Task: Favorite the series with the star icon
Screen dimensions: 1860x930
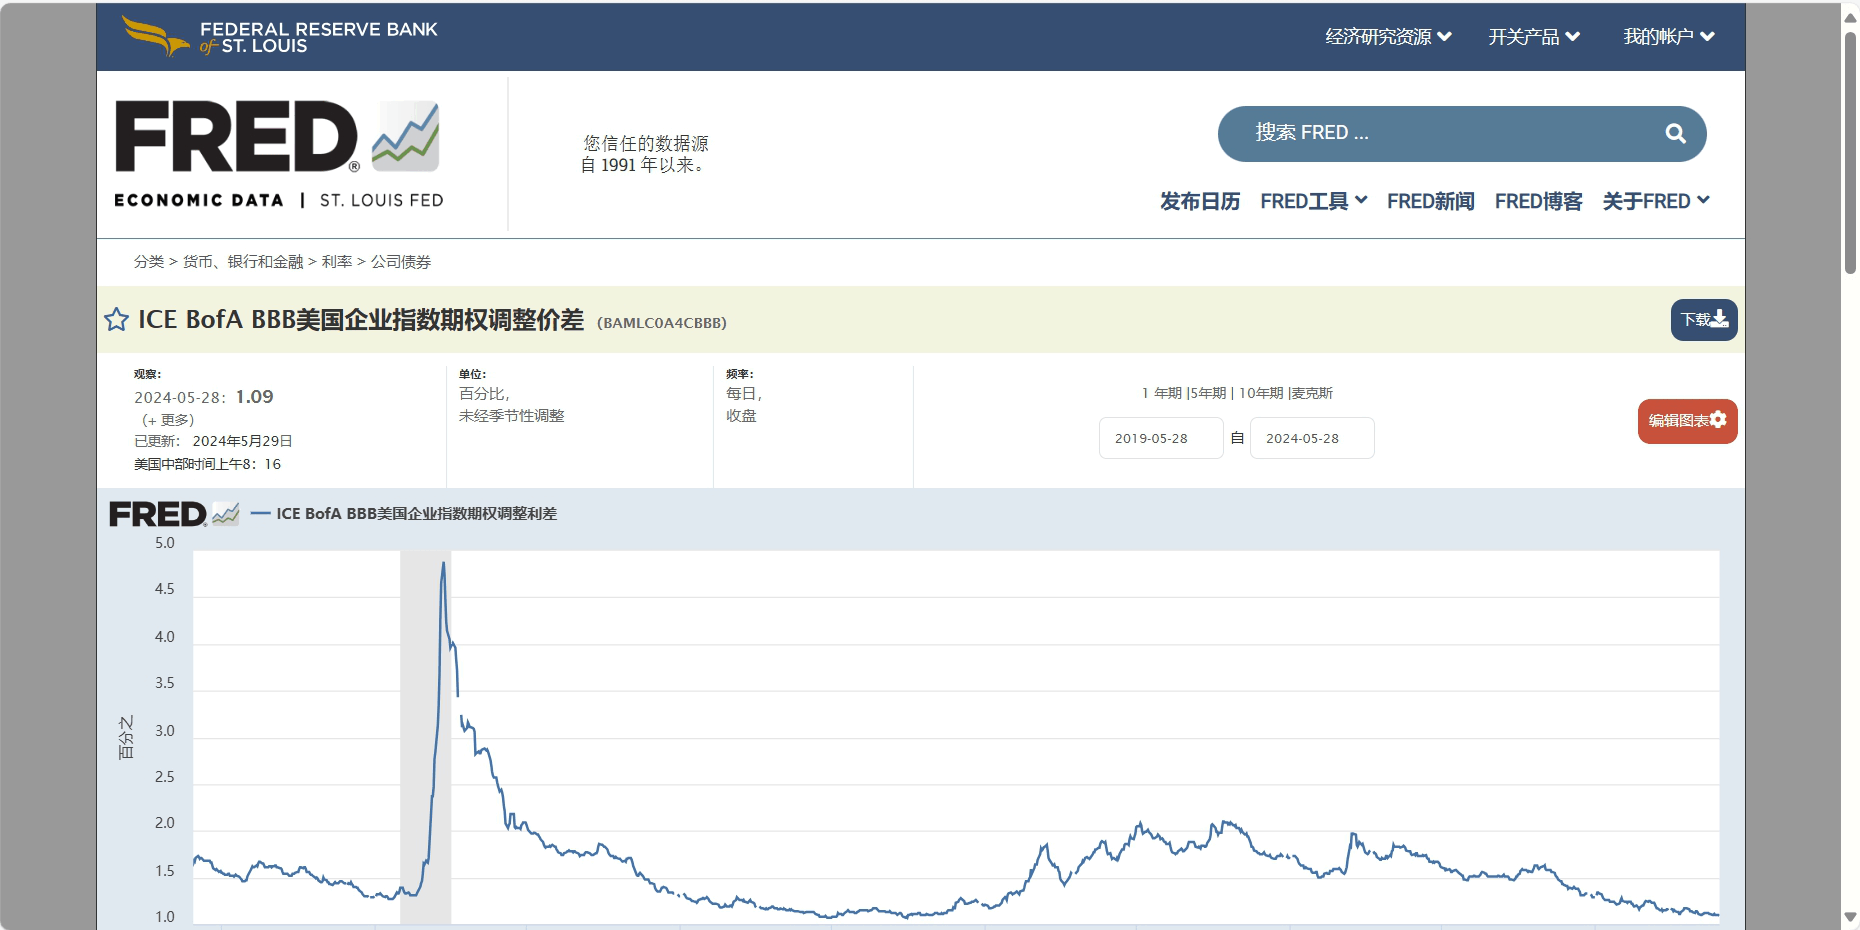Action: point(116,320)
